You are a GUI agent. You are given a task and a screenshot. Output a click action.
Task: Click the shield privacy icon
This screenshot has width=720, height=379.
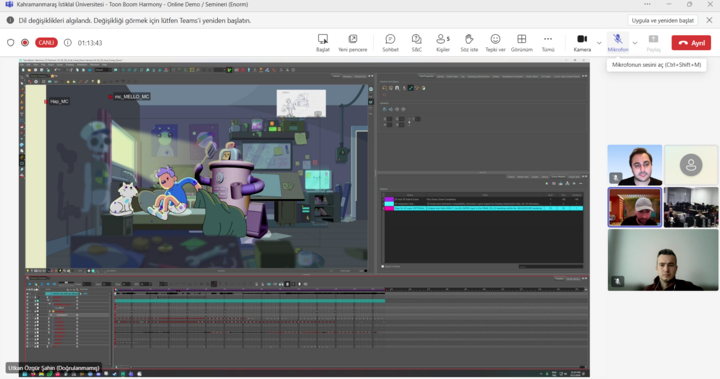coord(11,43)
